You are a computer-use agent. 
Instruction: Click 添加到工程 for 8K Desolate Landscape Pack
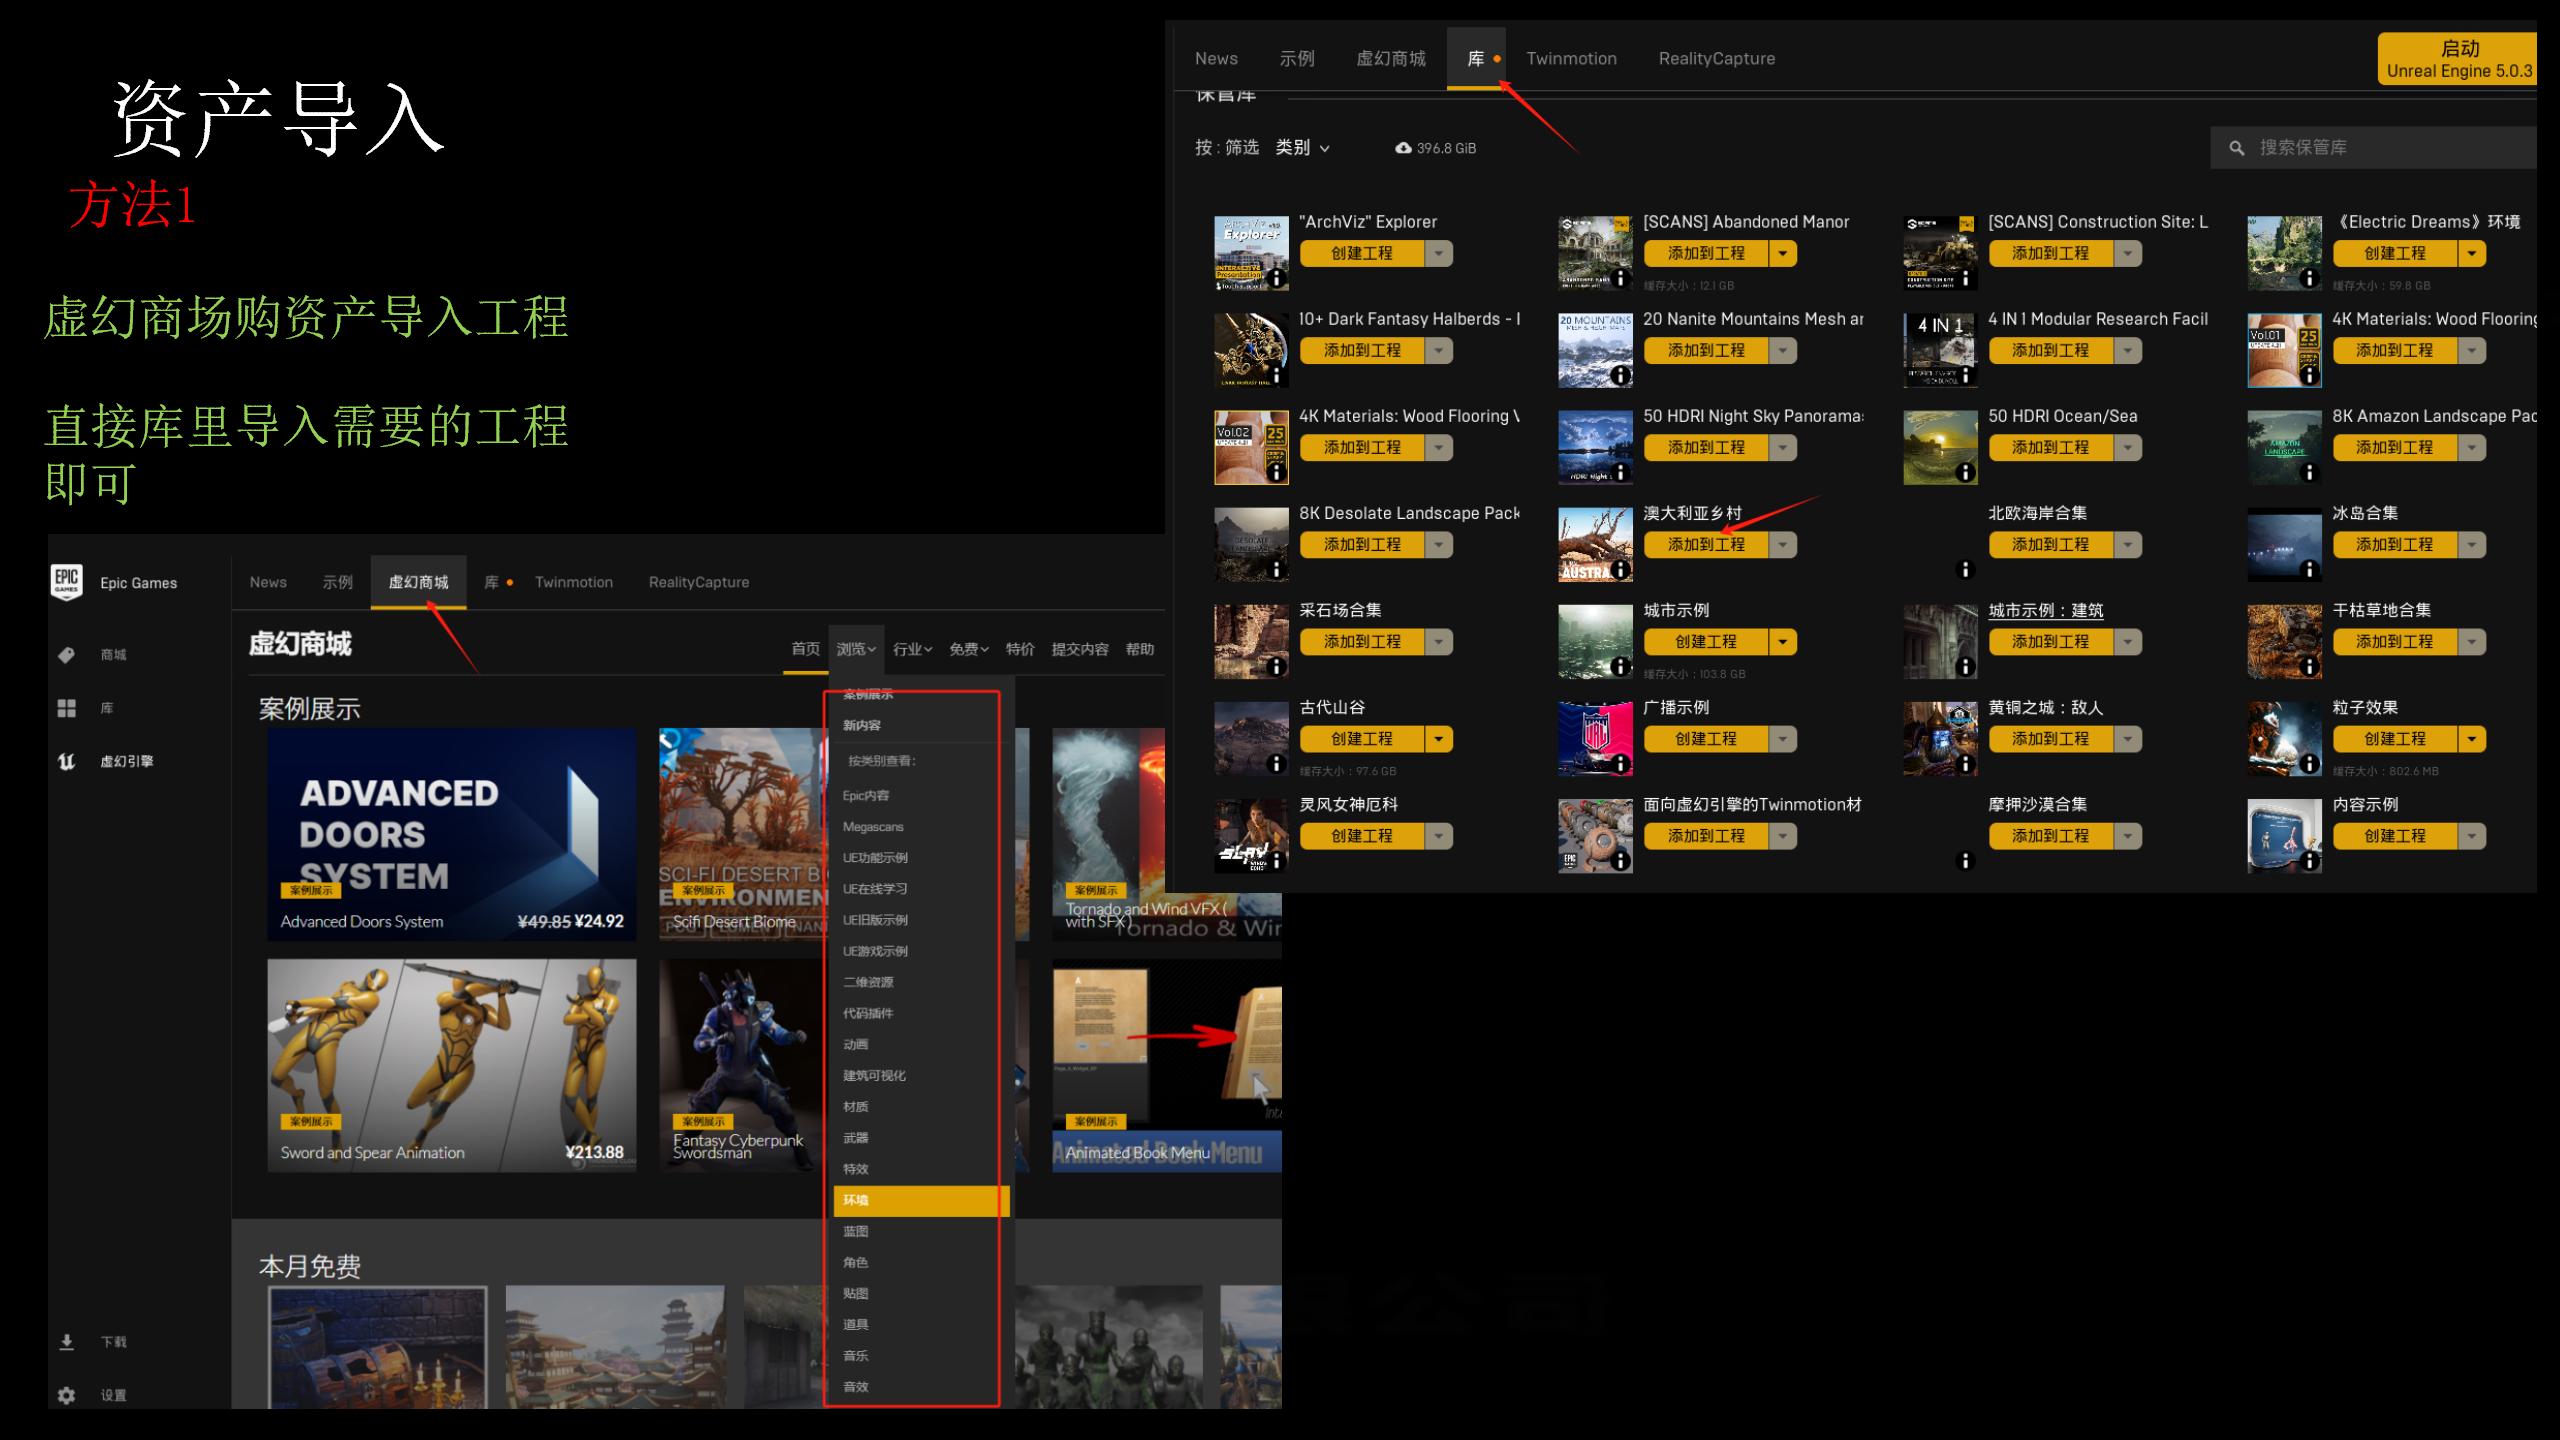[x=1362, y=545]
